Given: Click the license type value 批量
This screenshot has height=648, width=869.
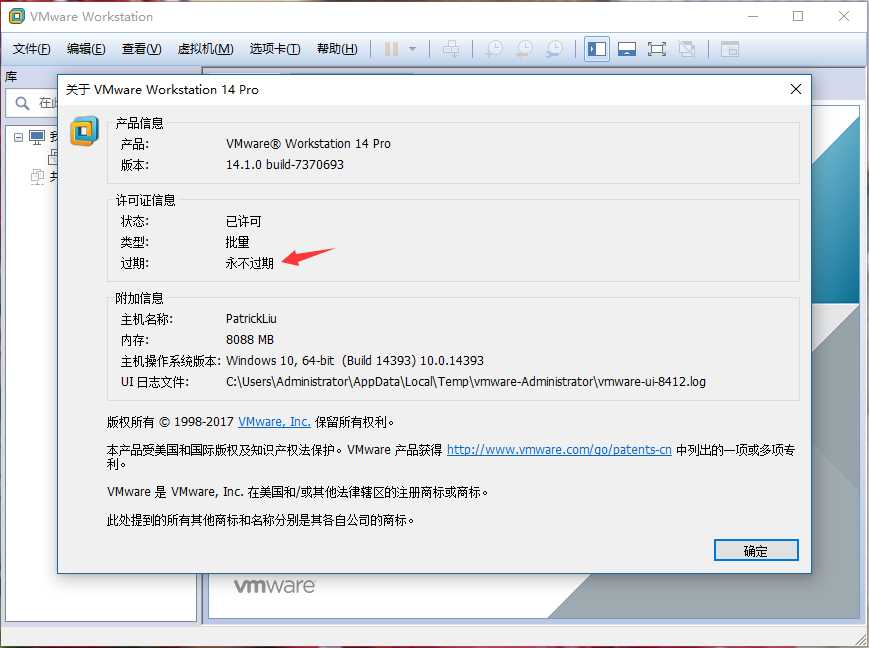Looking at the screenshot, I should (x=237, y=242).
